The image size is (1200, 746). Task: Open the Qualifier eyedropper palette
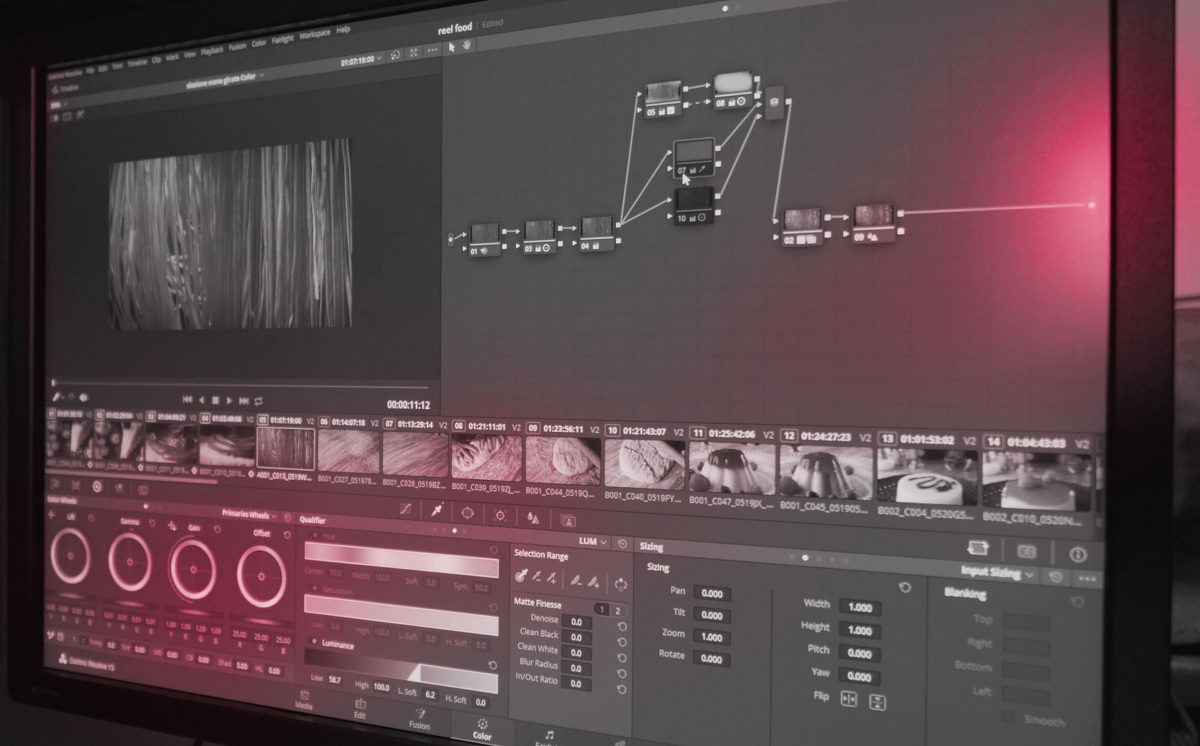click(x=437, y=510)
